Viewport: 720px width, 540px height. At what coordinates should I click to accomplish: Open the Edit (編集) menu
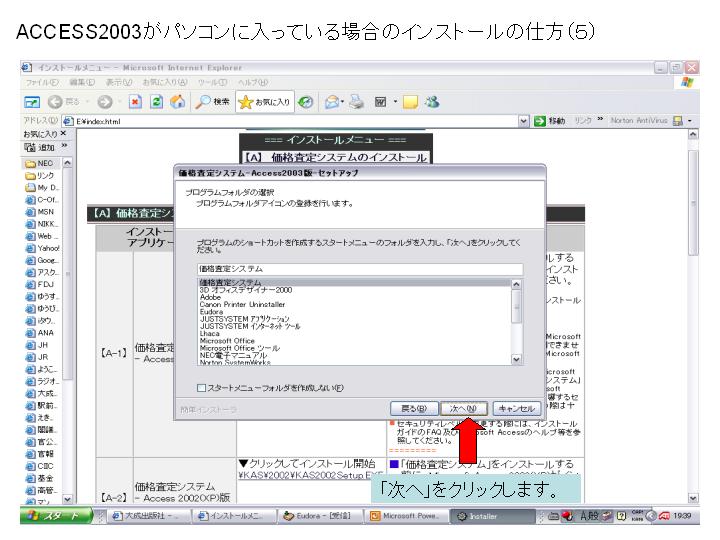click(82, 83)
